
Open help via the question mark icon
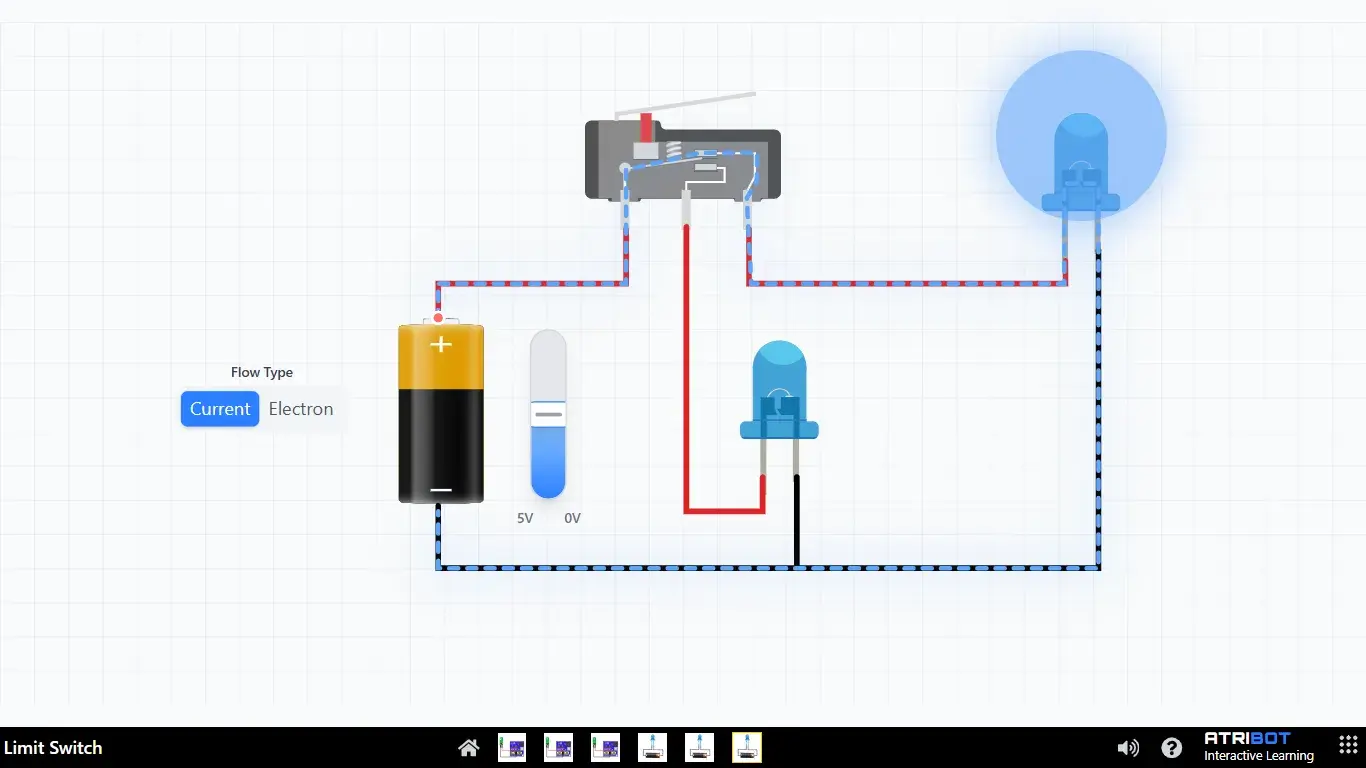1171,748
